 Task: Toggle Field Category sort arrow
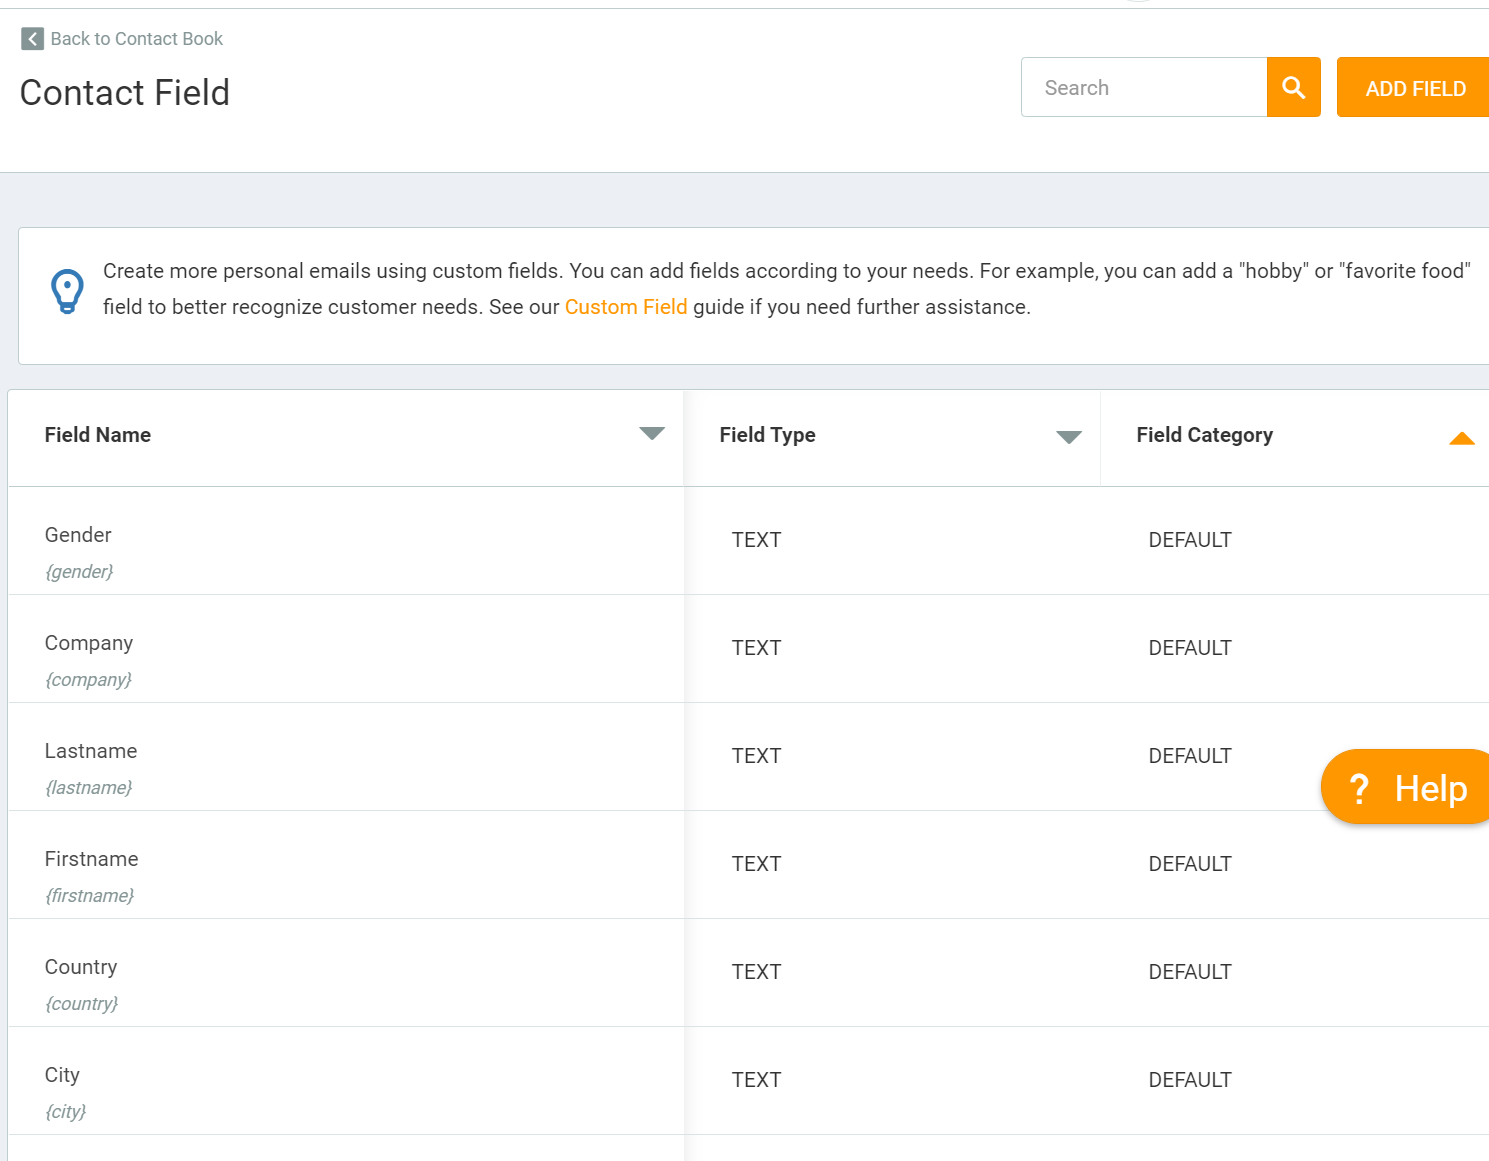point(1461,438)
